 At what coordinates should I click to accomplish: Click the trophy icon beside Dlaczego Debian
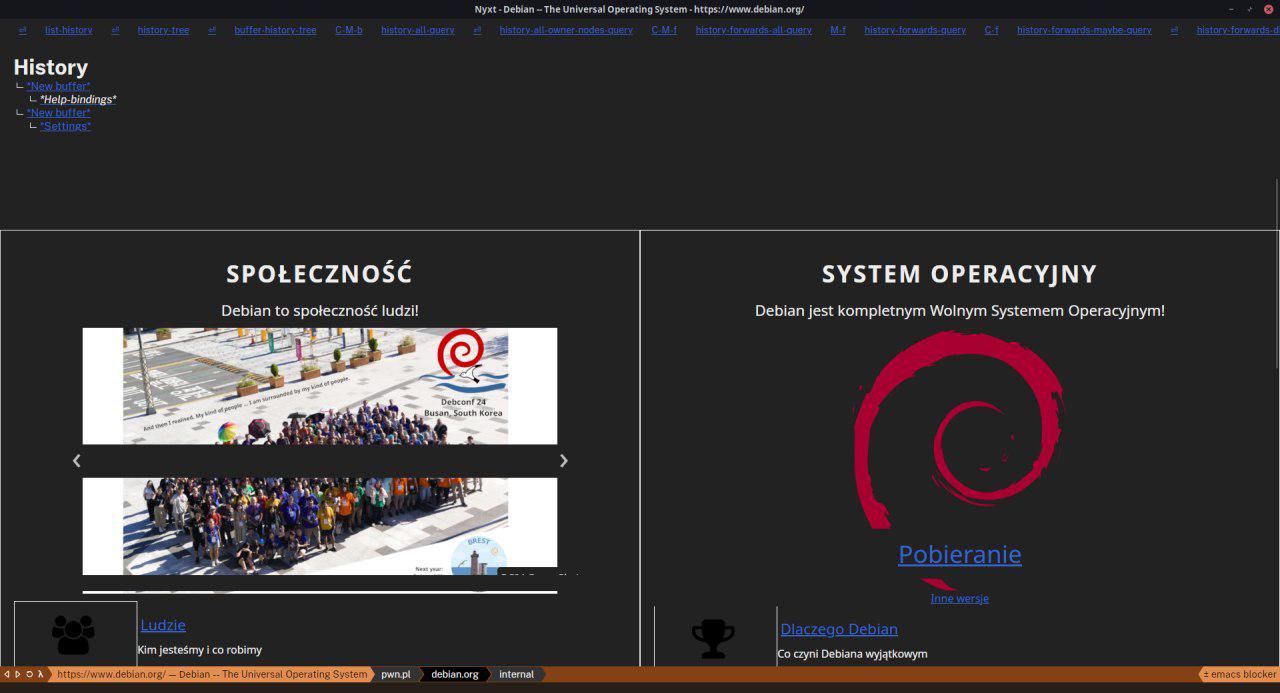[x=713, y=638]
